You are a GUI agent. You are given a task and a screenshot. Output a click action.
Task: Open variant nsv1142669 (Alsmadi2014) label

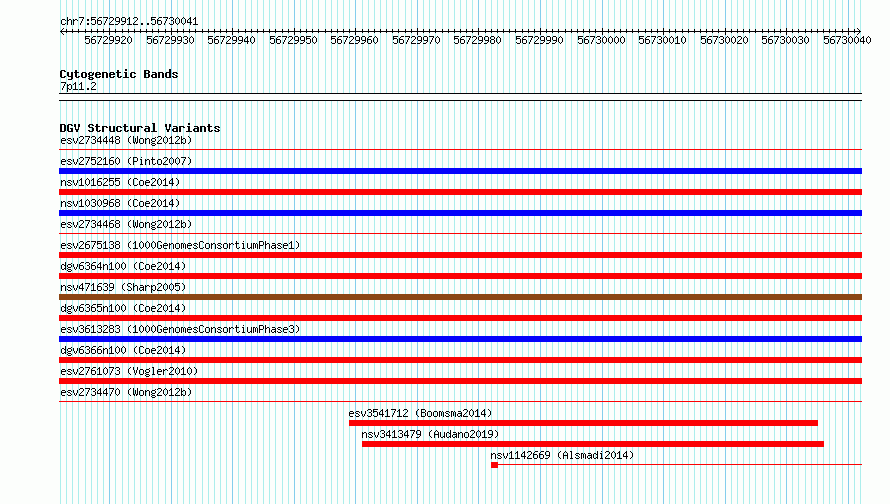562,455
